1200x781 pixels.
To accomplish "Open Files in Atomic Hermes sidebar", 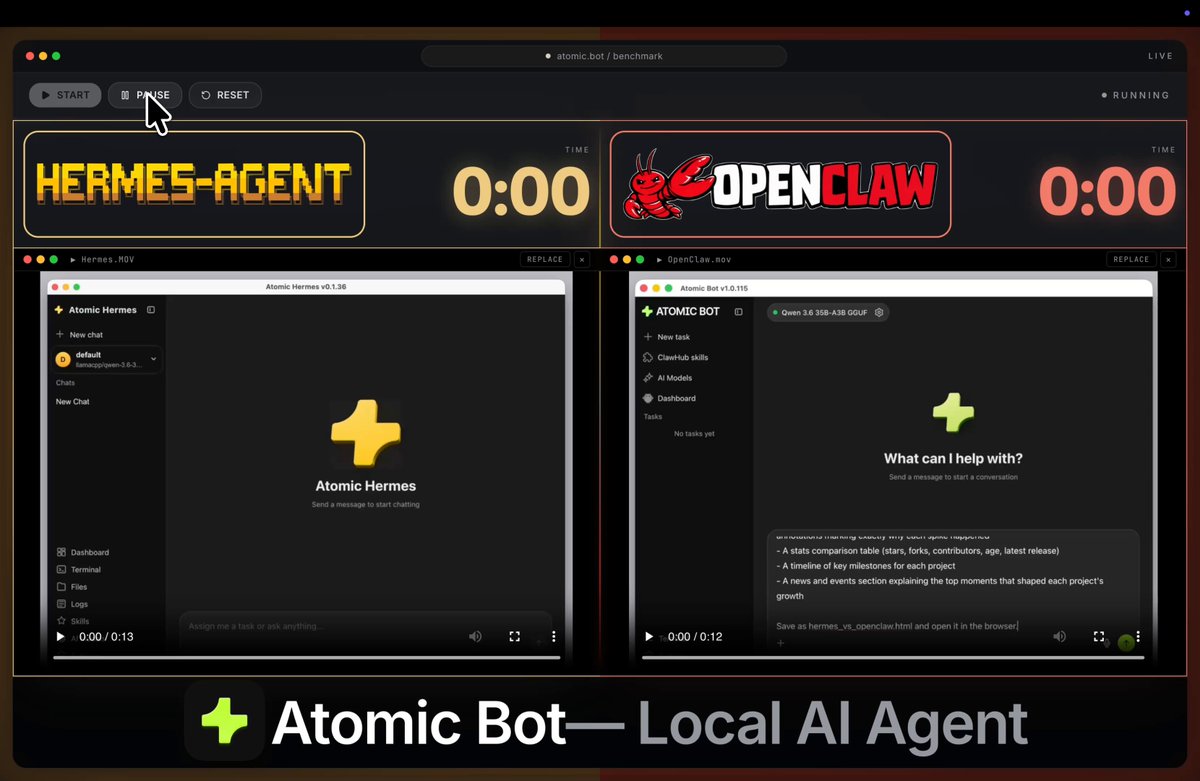I will pyautogui.click(x=72, y=587).
